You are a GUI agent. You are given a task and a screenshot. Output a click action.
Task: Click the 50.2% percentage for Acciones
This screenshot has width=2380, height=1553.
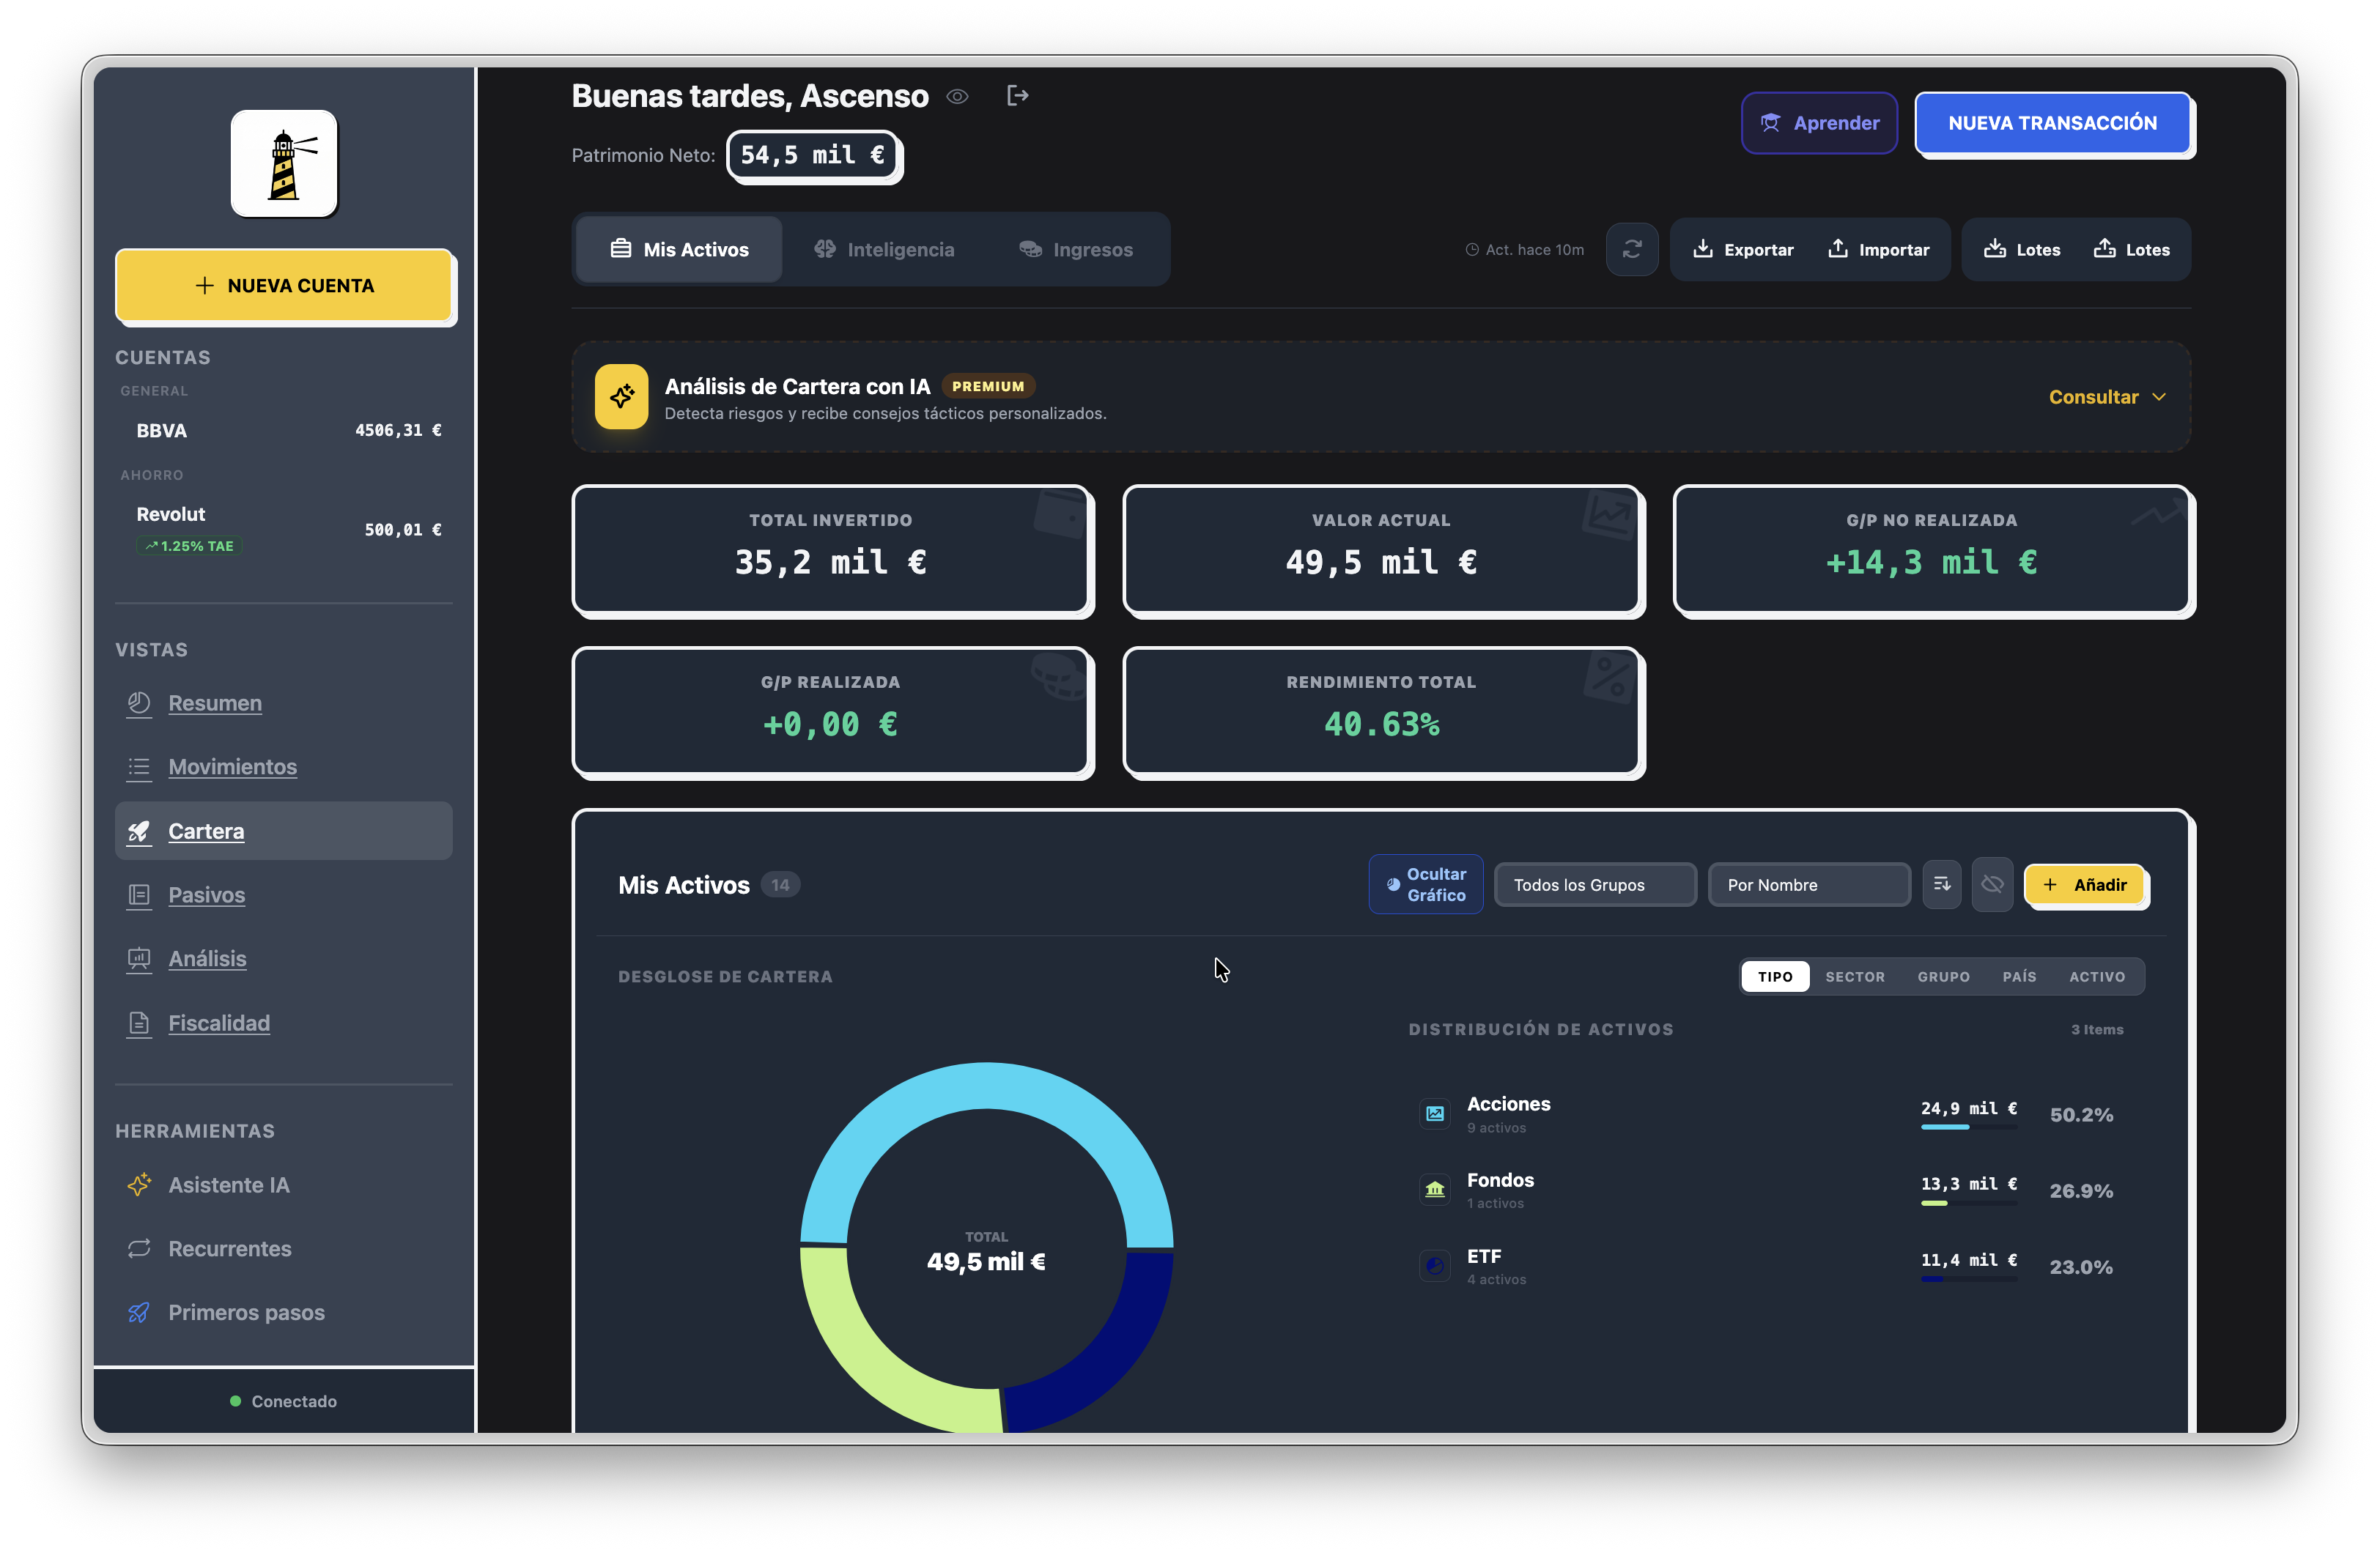2081,1115
